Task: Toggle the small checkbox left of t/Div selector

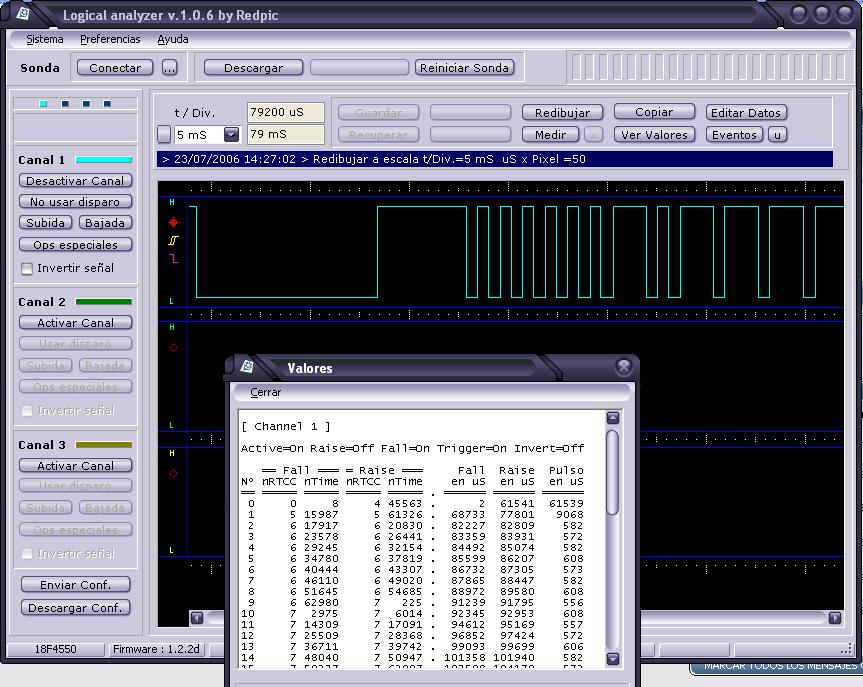Action: (x=164, y=134)
